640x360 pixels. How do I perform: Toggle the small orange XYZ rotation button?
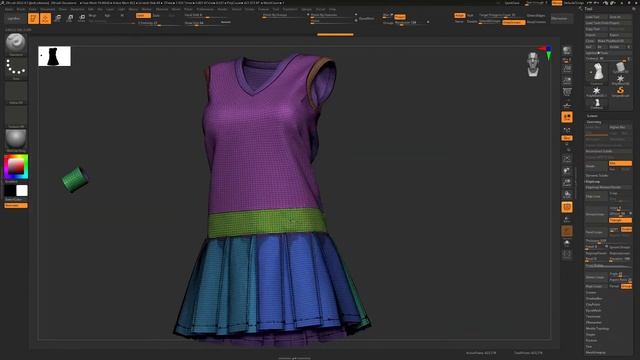click(x=567, y=138)
